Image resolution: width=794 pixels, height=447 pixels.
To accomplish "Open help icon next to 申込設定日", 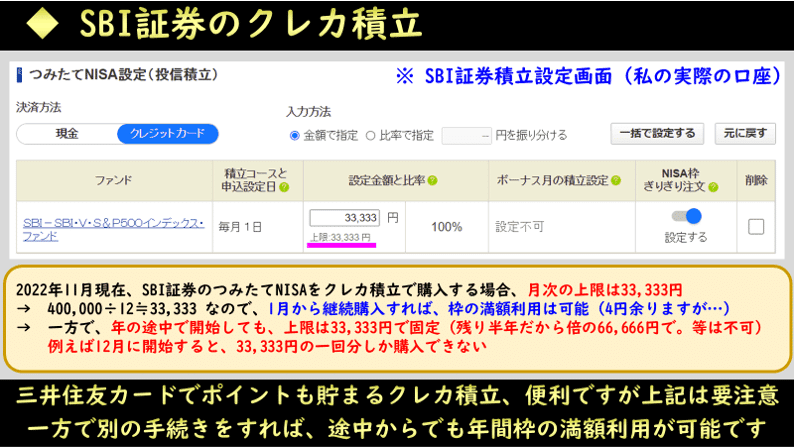I will point(284,187).
